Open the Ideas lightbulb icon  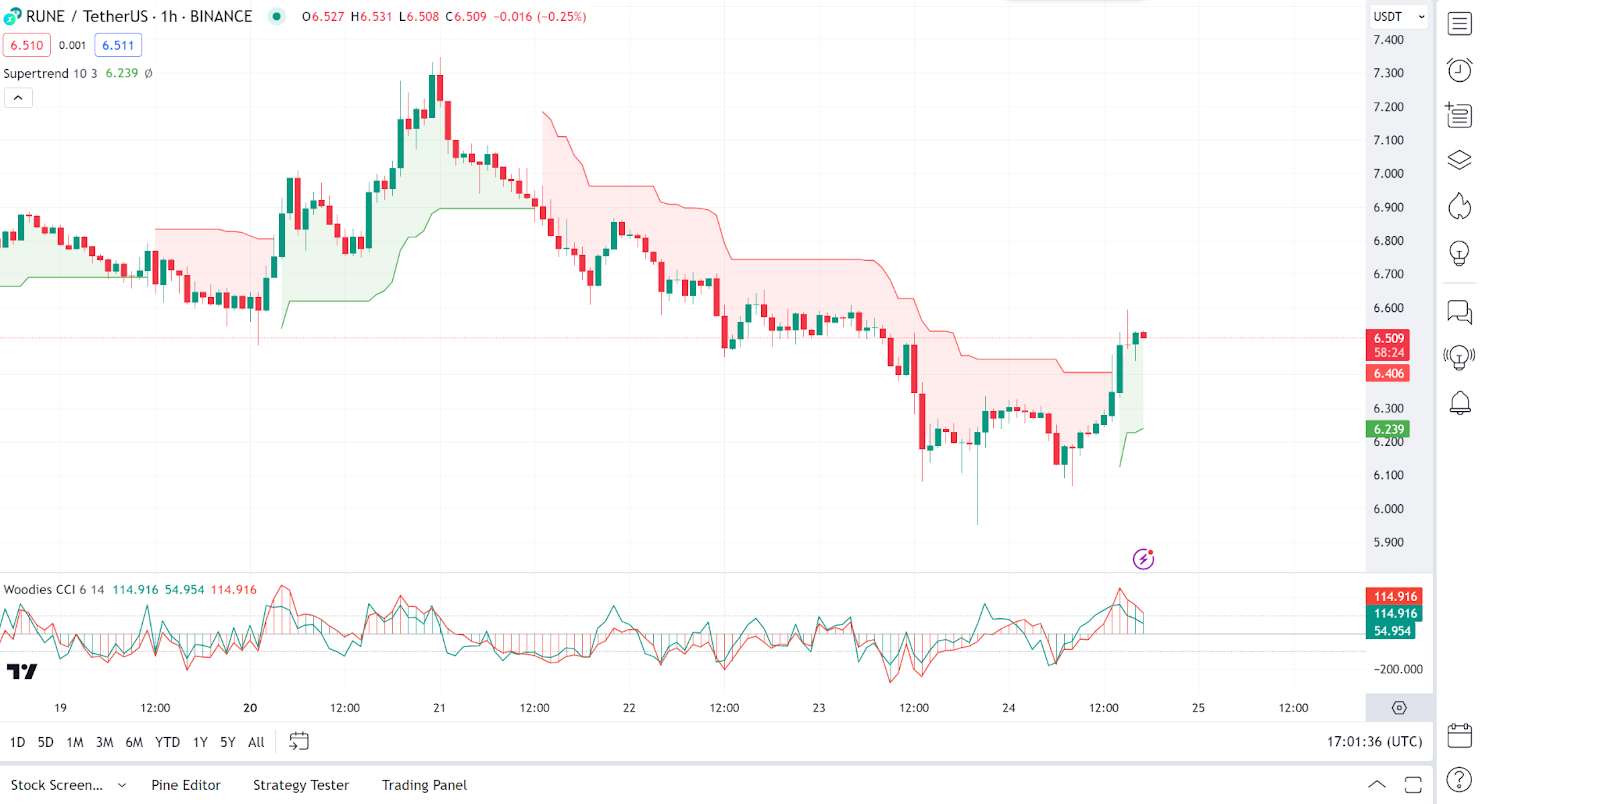1459,253
